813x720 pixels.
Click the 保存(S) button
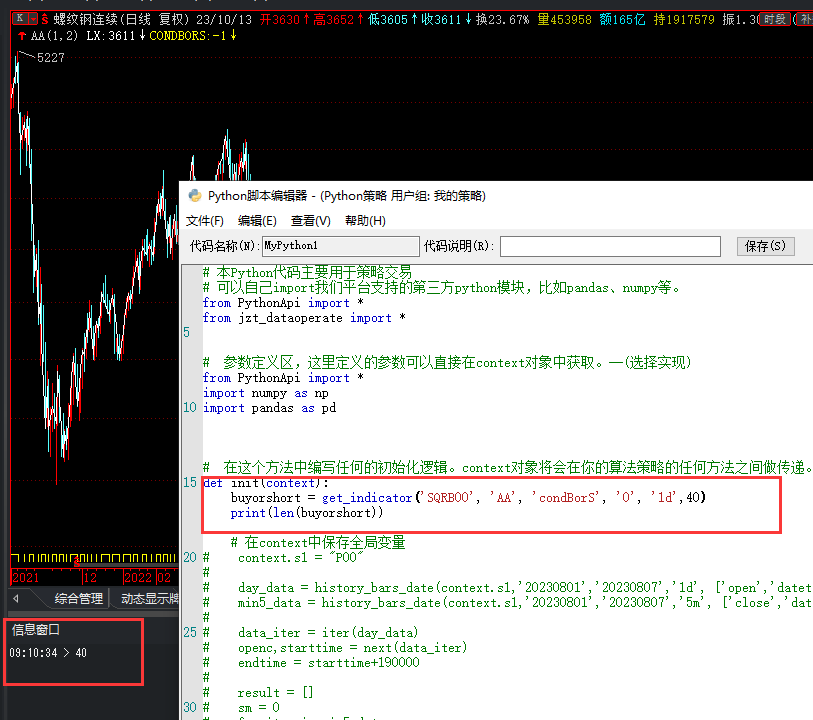tap(765, 246)
